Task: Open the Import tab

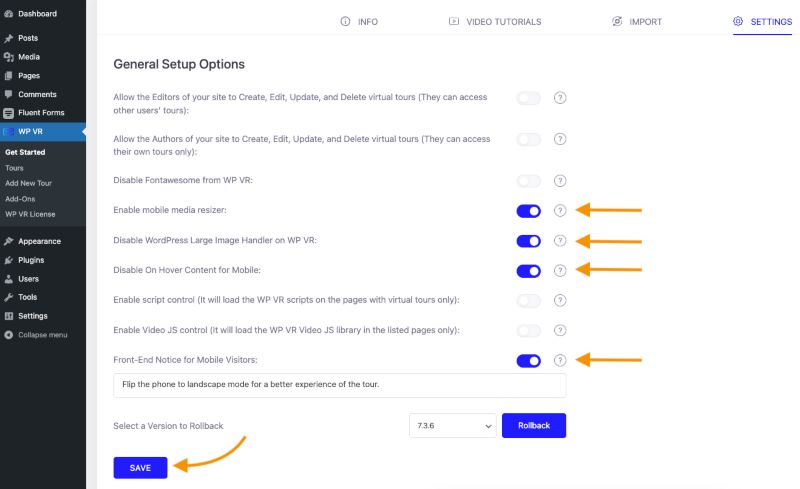Action: [x=637, y=21]
